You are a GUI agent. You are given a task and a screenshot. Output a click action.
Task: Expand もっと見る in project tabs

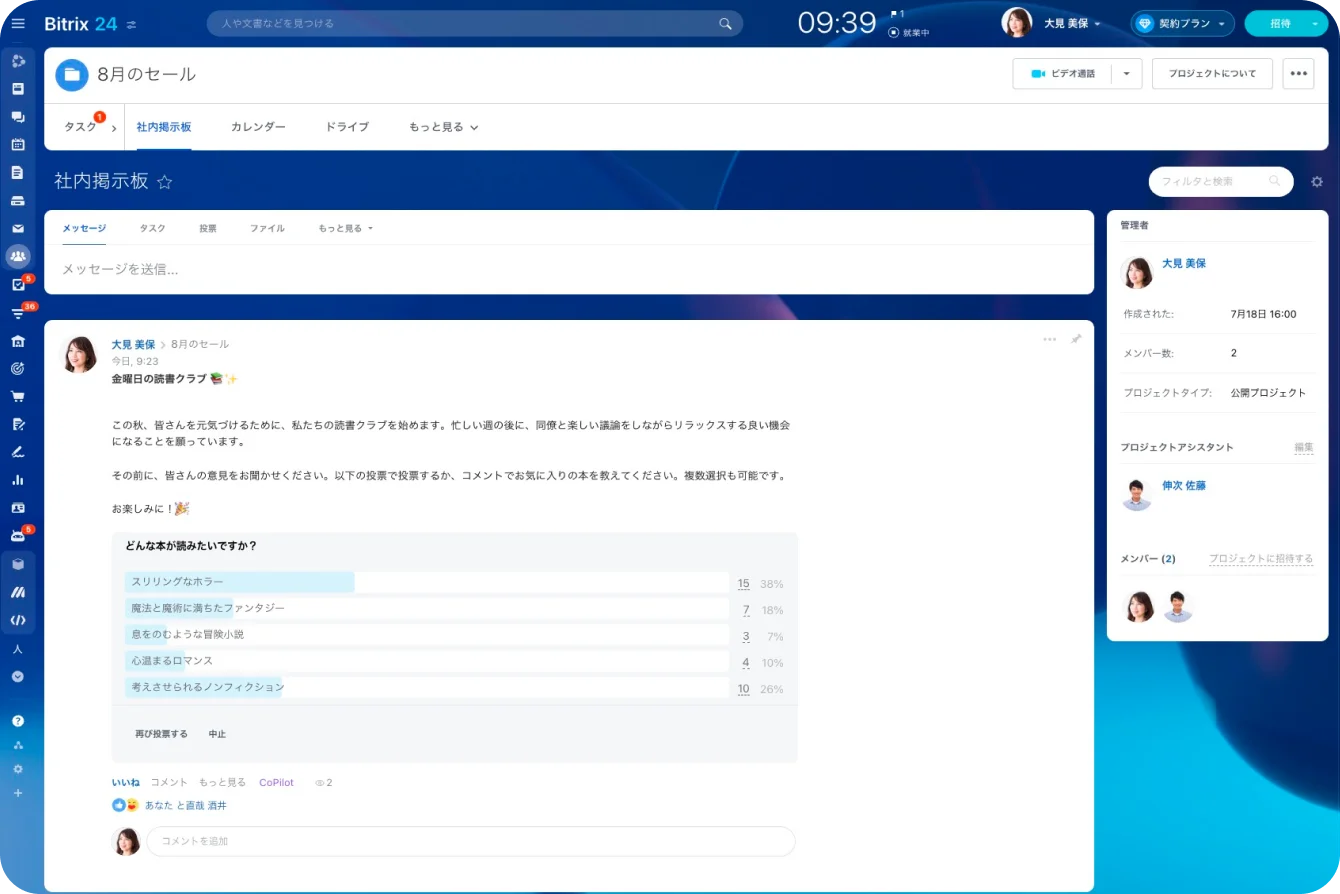click(444, 127)
